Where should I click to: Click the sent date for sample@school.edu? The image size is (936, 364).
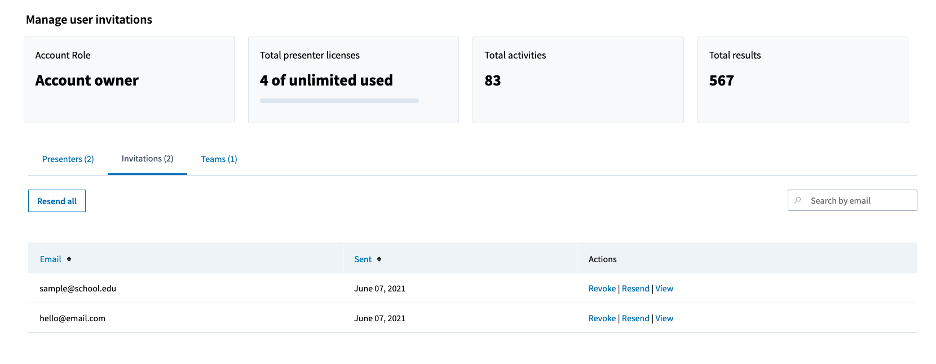coord(380,288)
